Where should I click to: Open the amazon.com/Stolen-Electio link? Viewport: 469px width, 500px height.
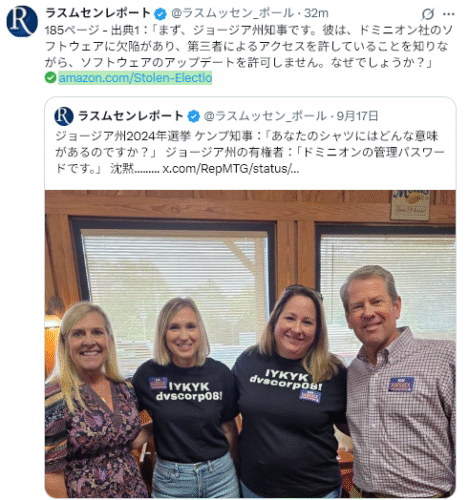pos(135,78)
